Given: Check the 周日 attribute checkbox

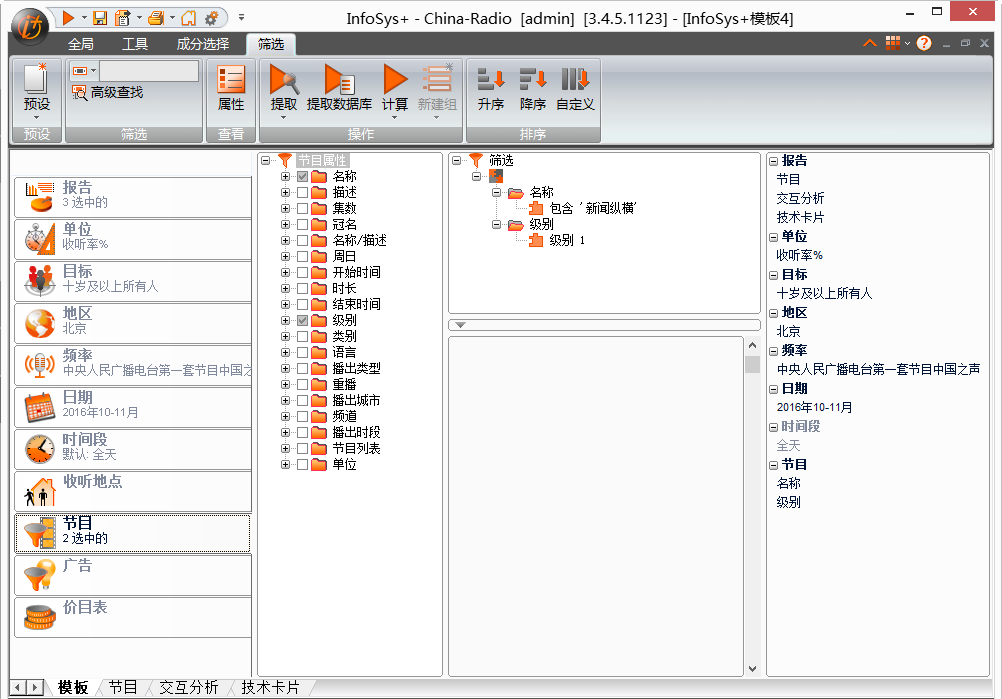Looking at the screenshot, I should [303, 256].
